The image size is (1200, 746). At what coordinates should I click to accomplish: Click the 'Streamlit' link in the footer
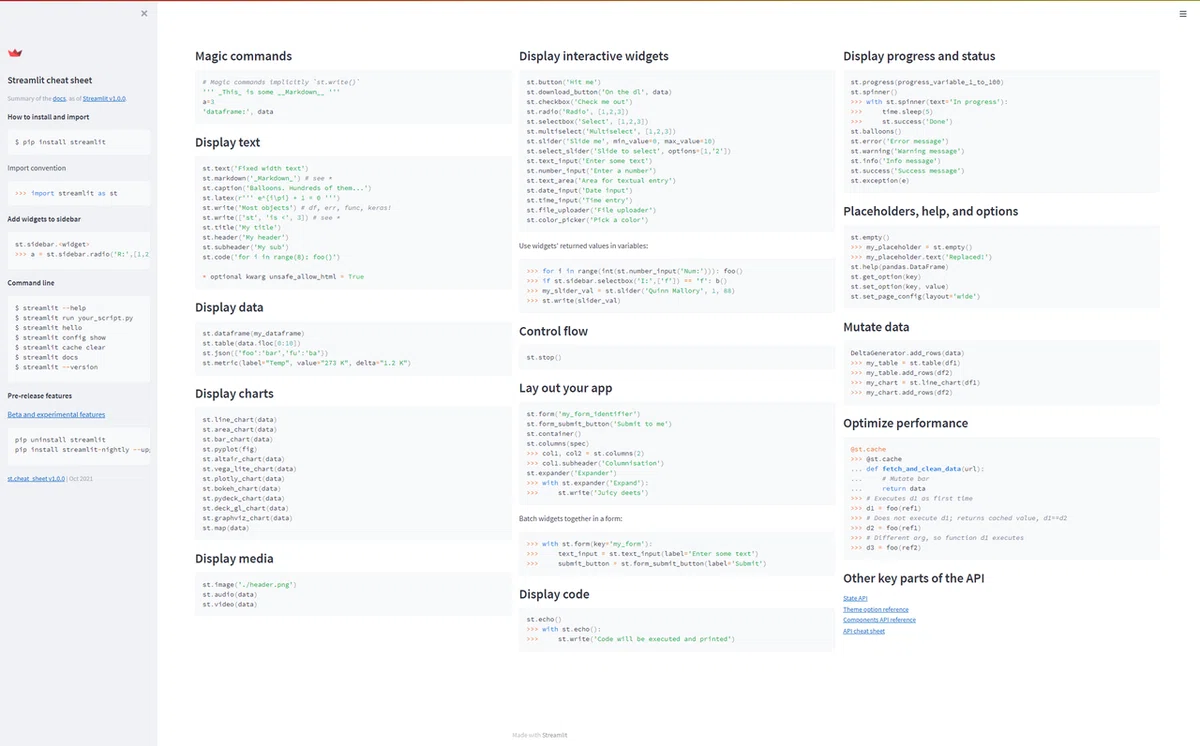554,735
